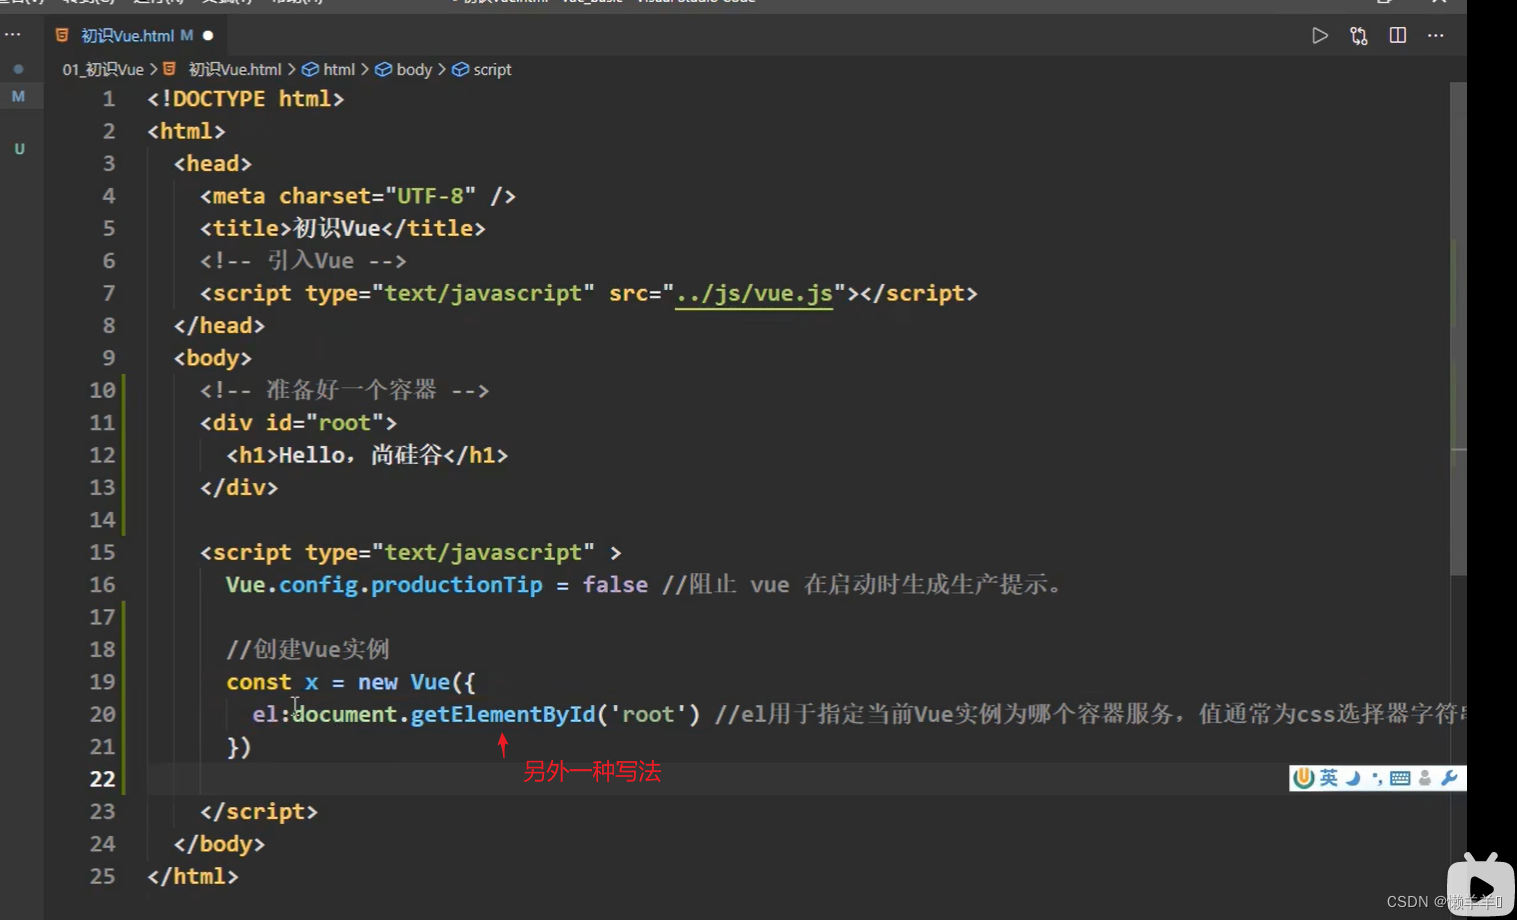Image resolution: width=1517 pixels, height=920 pixels.
Task: Expand the script breadcrumb dropdown
Action: tap(491, 70)
